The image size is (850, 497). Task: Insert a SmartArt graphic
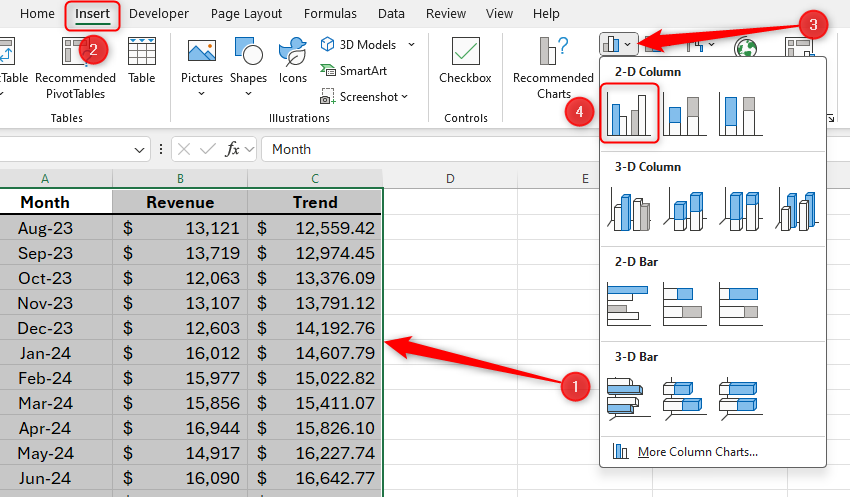(x=353, y=70)
